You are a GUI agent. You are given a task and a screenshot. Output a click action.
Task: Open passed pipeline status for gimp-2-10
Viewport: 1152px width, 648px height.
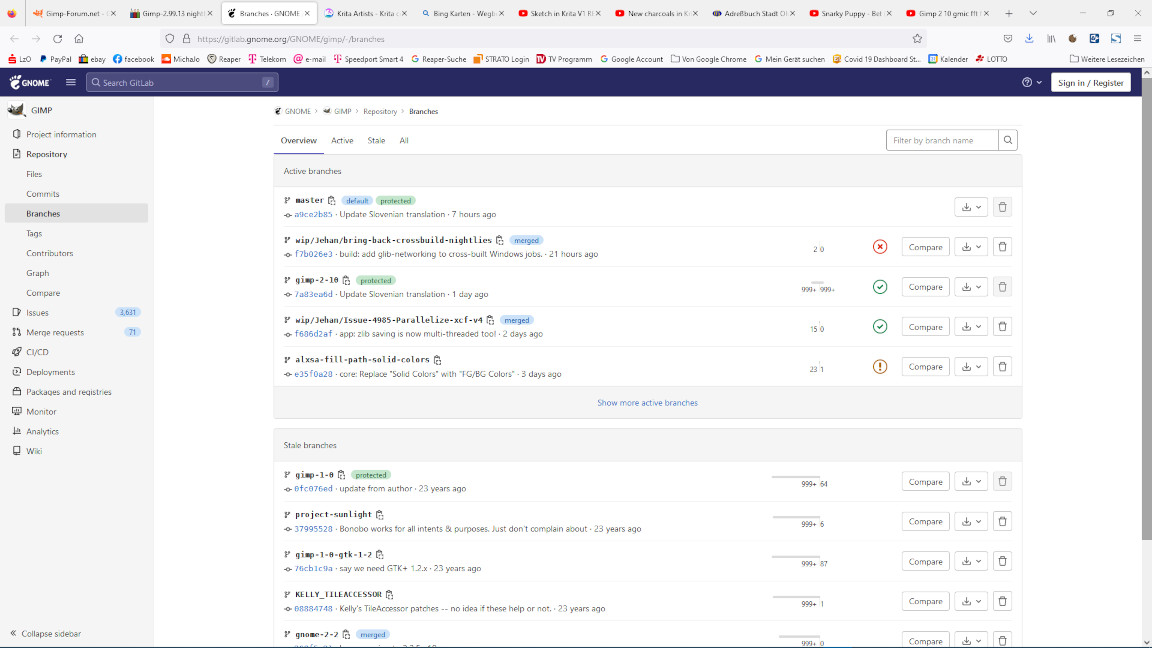coord(879,287)
